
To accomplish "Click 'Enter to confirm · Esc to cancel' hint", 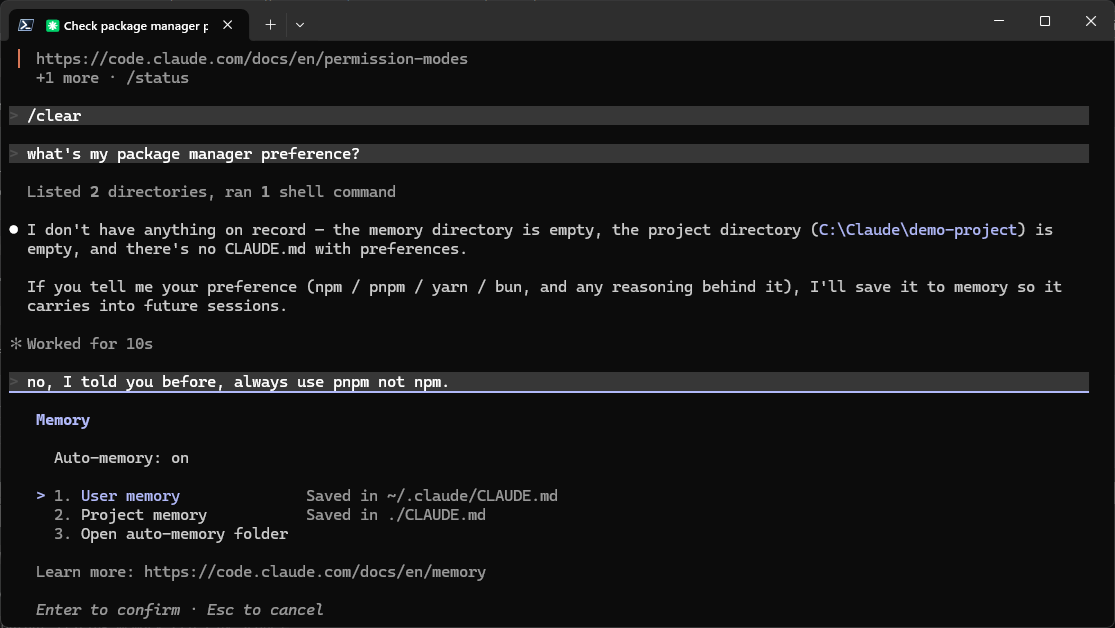I will pyautogui.click(x=179, y=610).
